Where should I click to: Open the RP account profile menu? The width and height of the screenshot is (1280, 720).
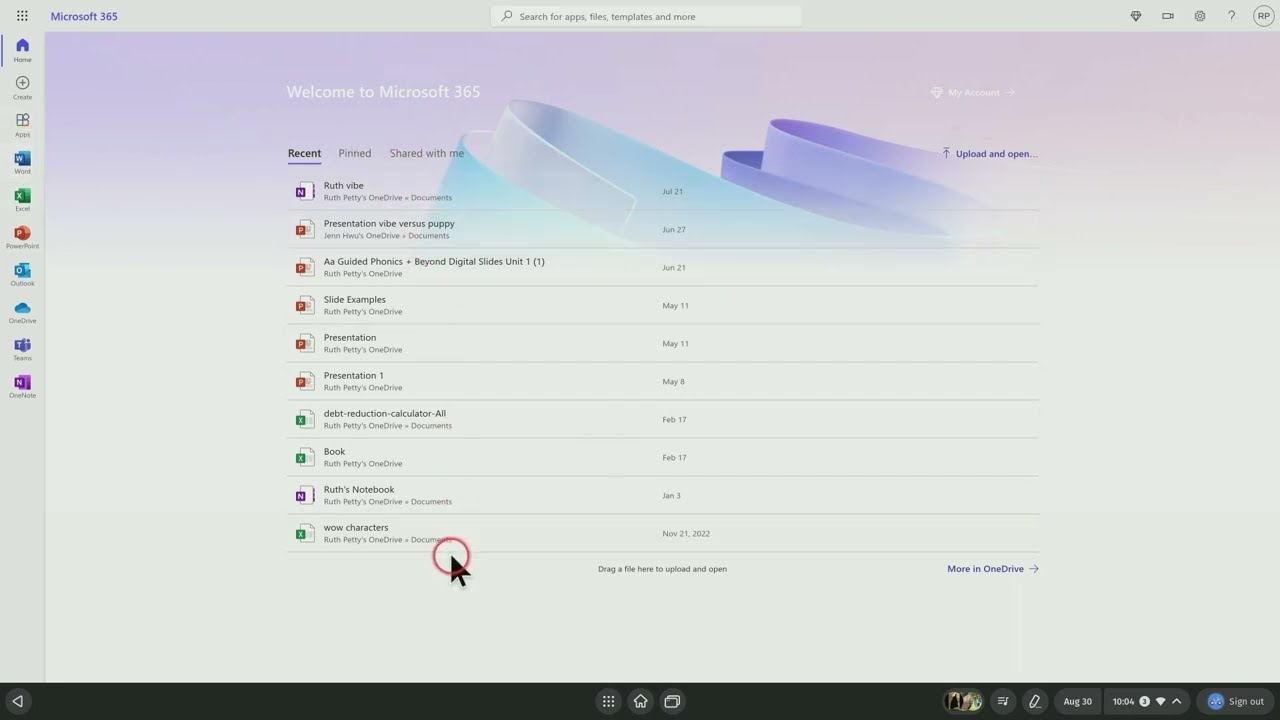[x=1263, y=16]
